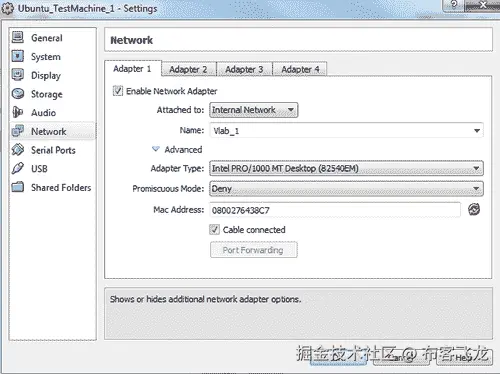The height and width of the screenshot is (374, 500).
Task: Switch to the Adapter 3 tab
Action: (x=244, y=69)
